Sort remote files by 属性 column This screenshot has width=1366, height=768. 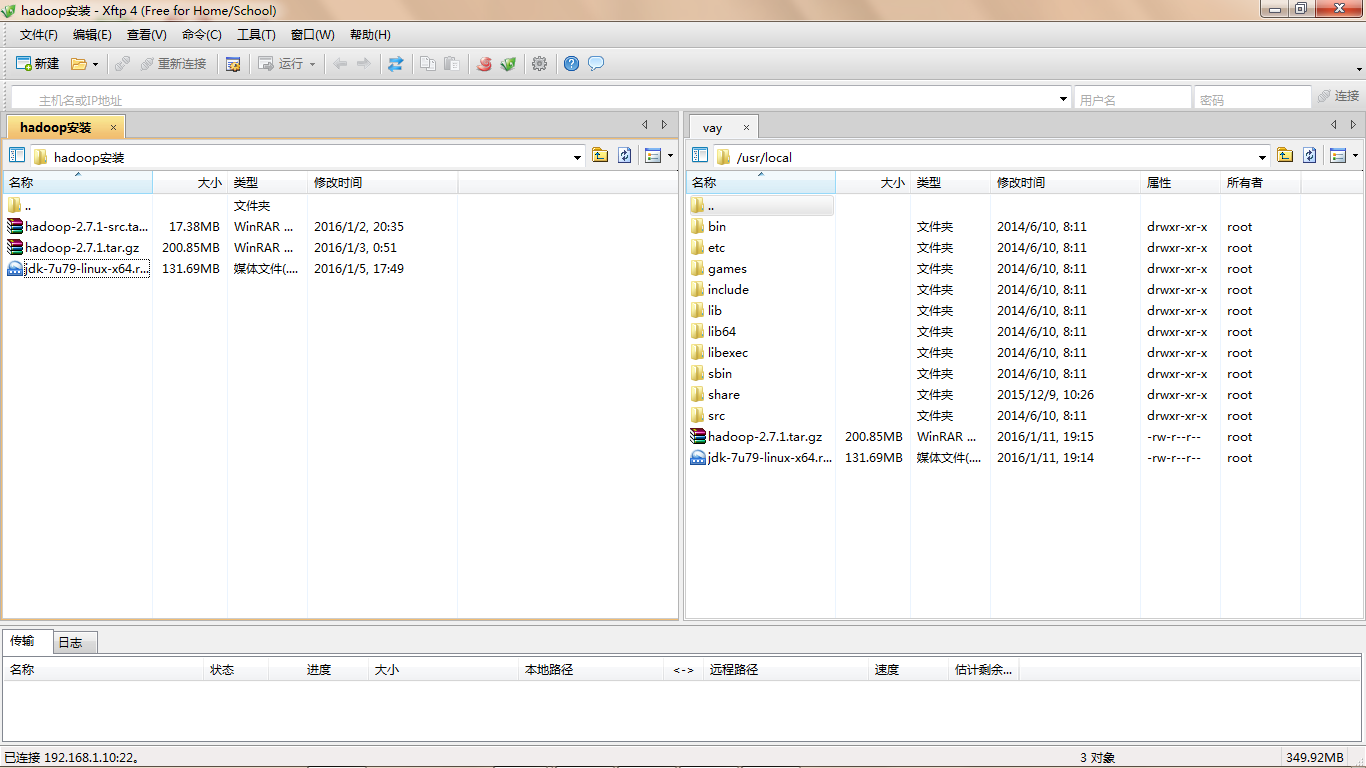1180,182
